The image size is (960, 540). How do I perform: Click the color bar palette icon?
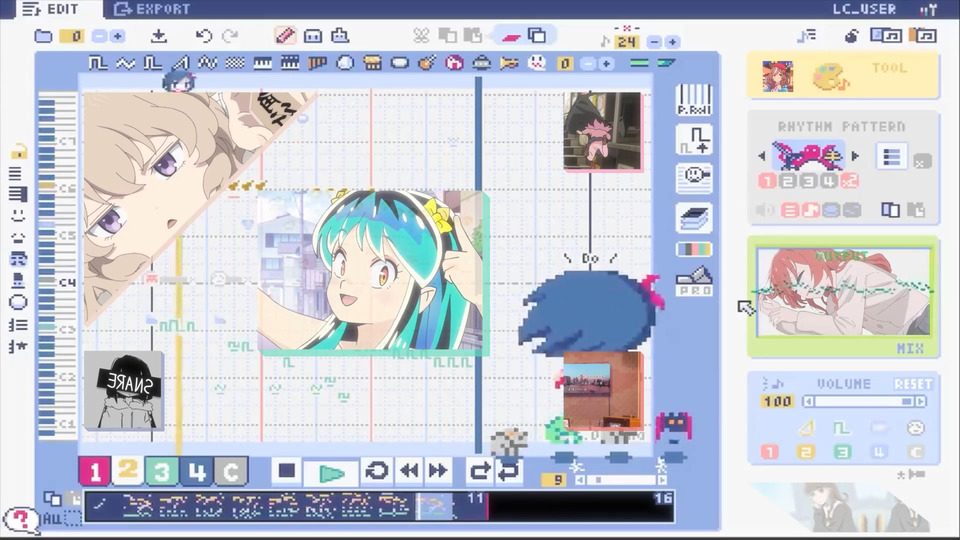click(x=694, y=249)
